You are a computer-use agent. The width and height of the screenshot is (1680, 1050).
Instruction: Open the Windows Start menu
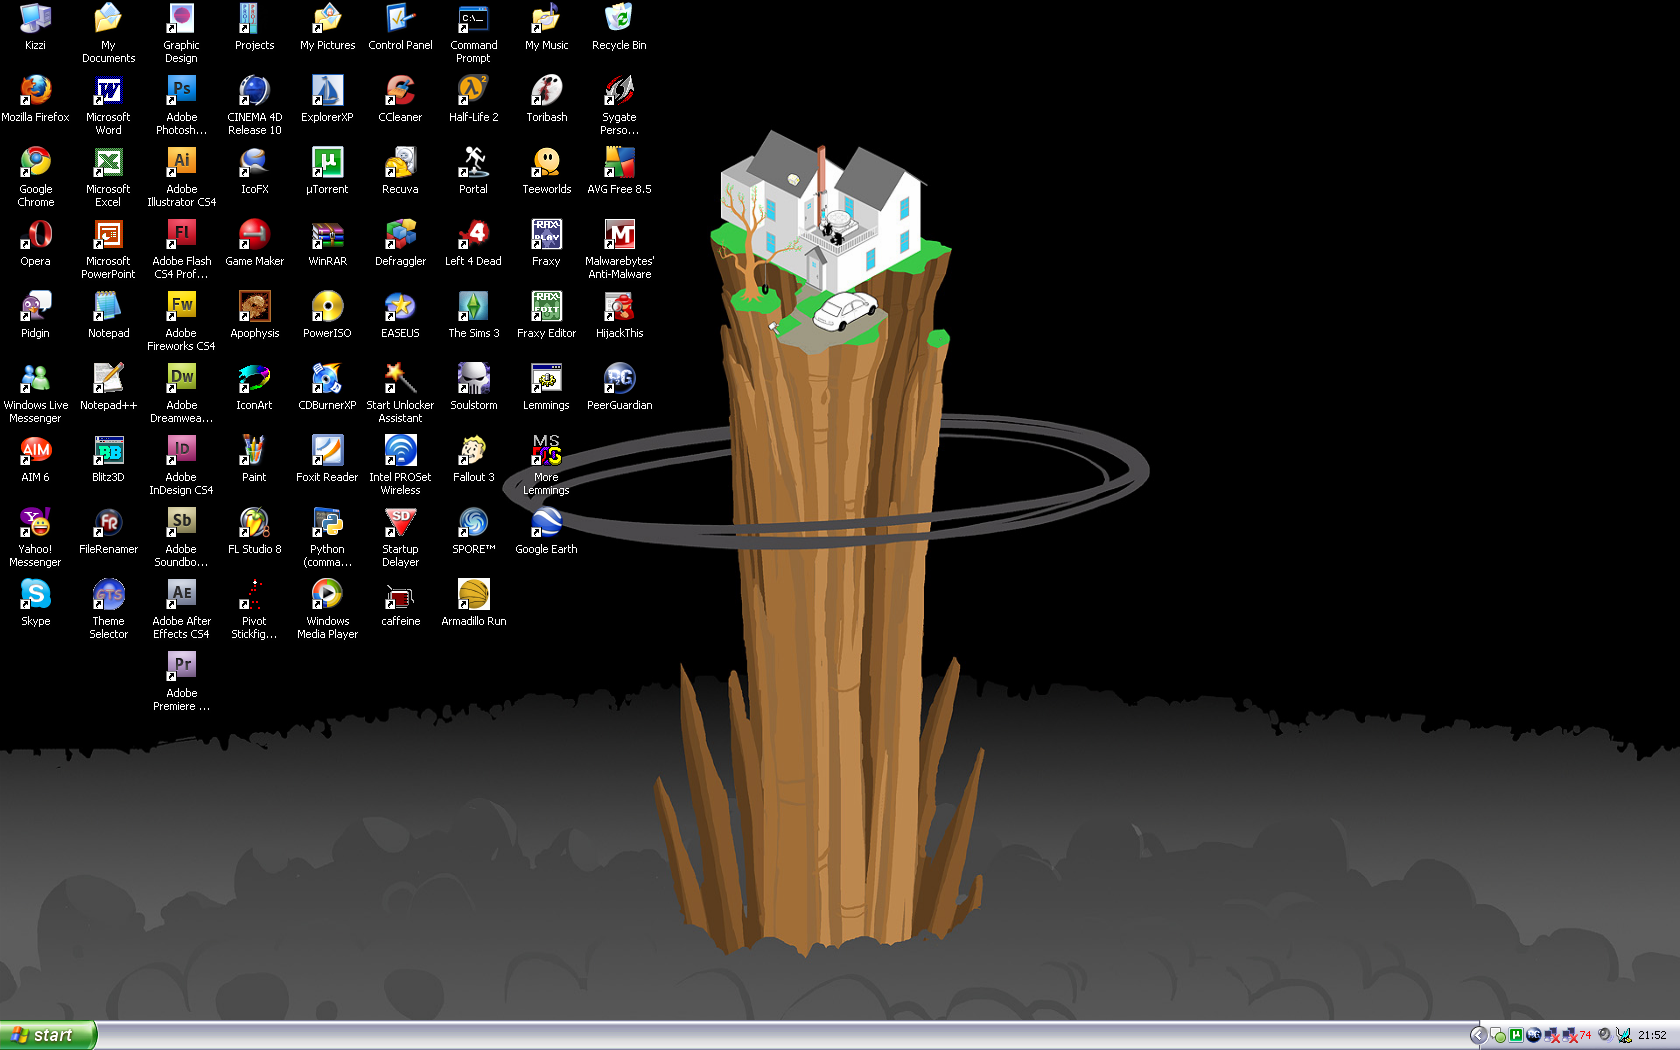pyautogui.click(x=48, y=1035)
